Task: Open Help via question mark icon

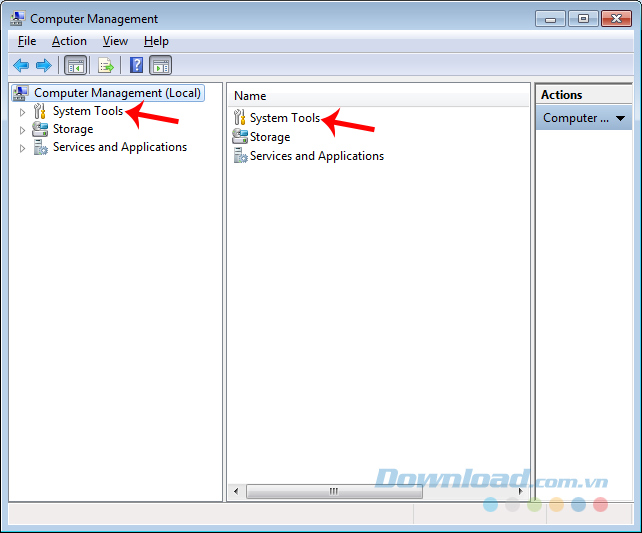Action: pos(136,65)
